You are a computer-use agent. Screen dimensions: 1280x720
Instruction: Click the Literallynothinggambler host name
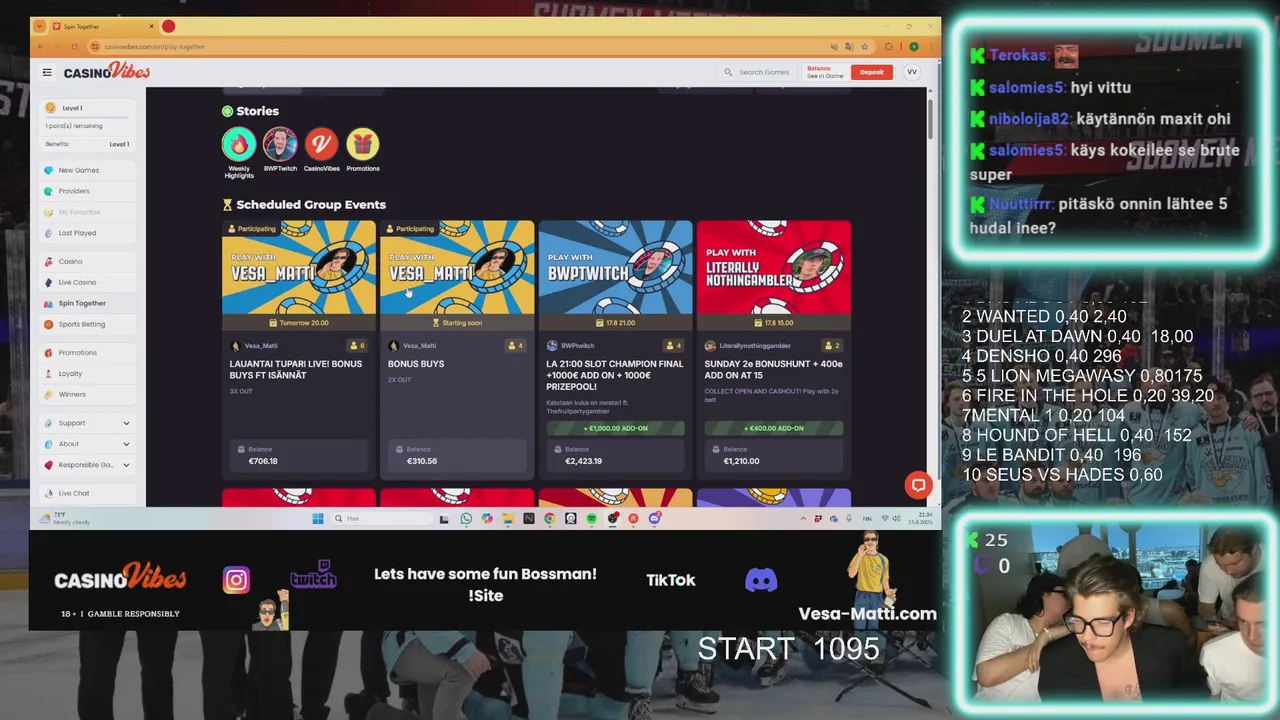pyautogui.click(x=755, y=346)
